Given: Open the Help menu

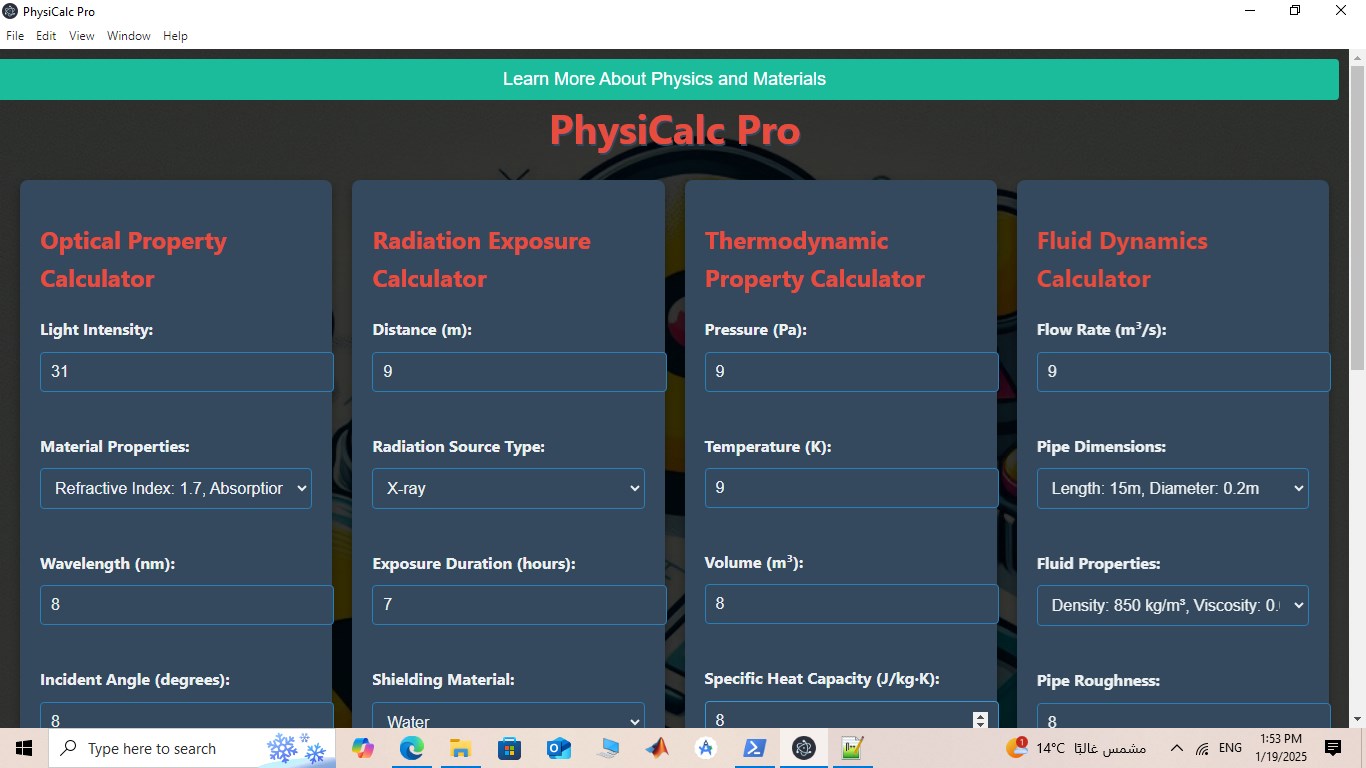Looking at the screenshot, I should [175, 36].
